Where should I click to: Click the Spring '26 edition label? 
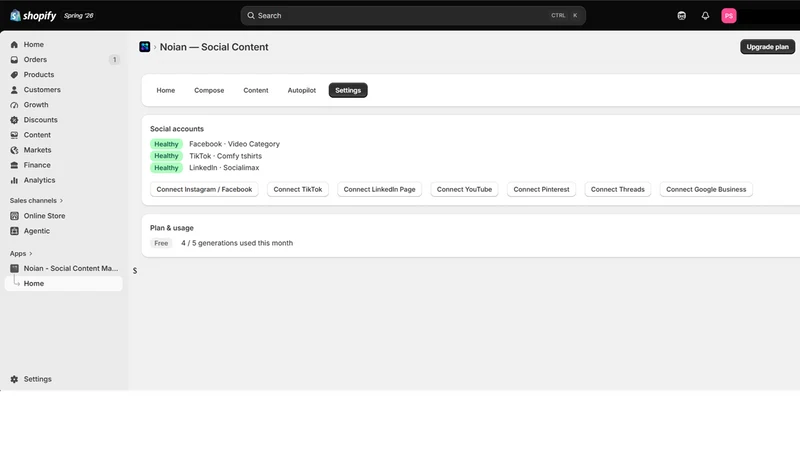pyautogui.click(x=79, y=16)
